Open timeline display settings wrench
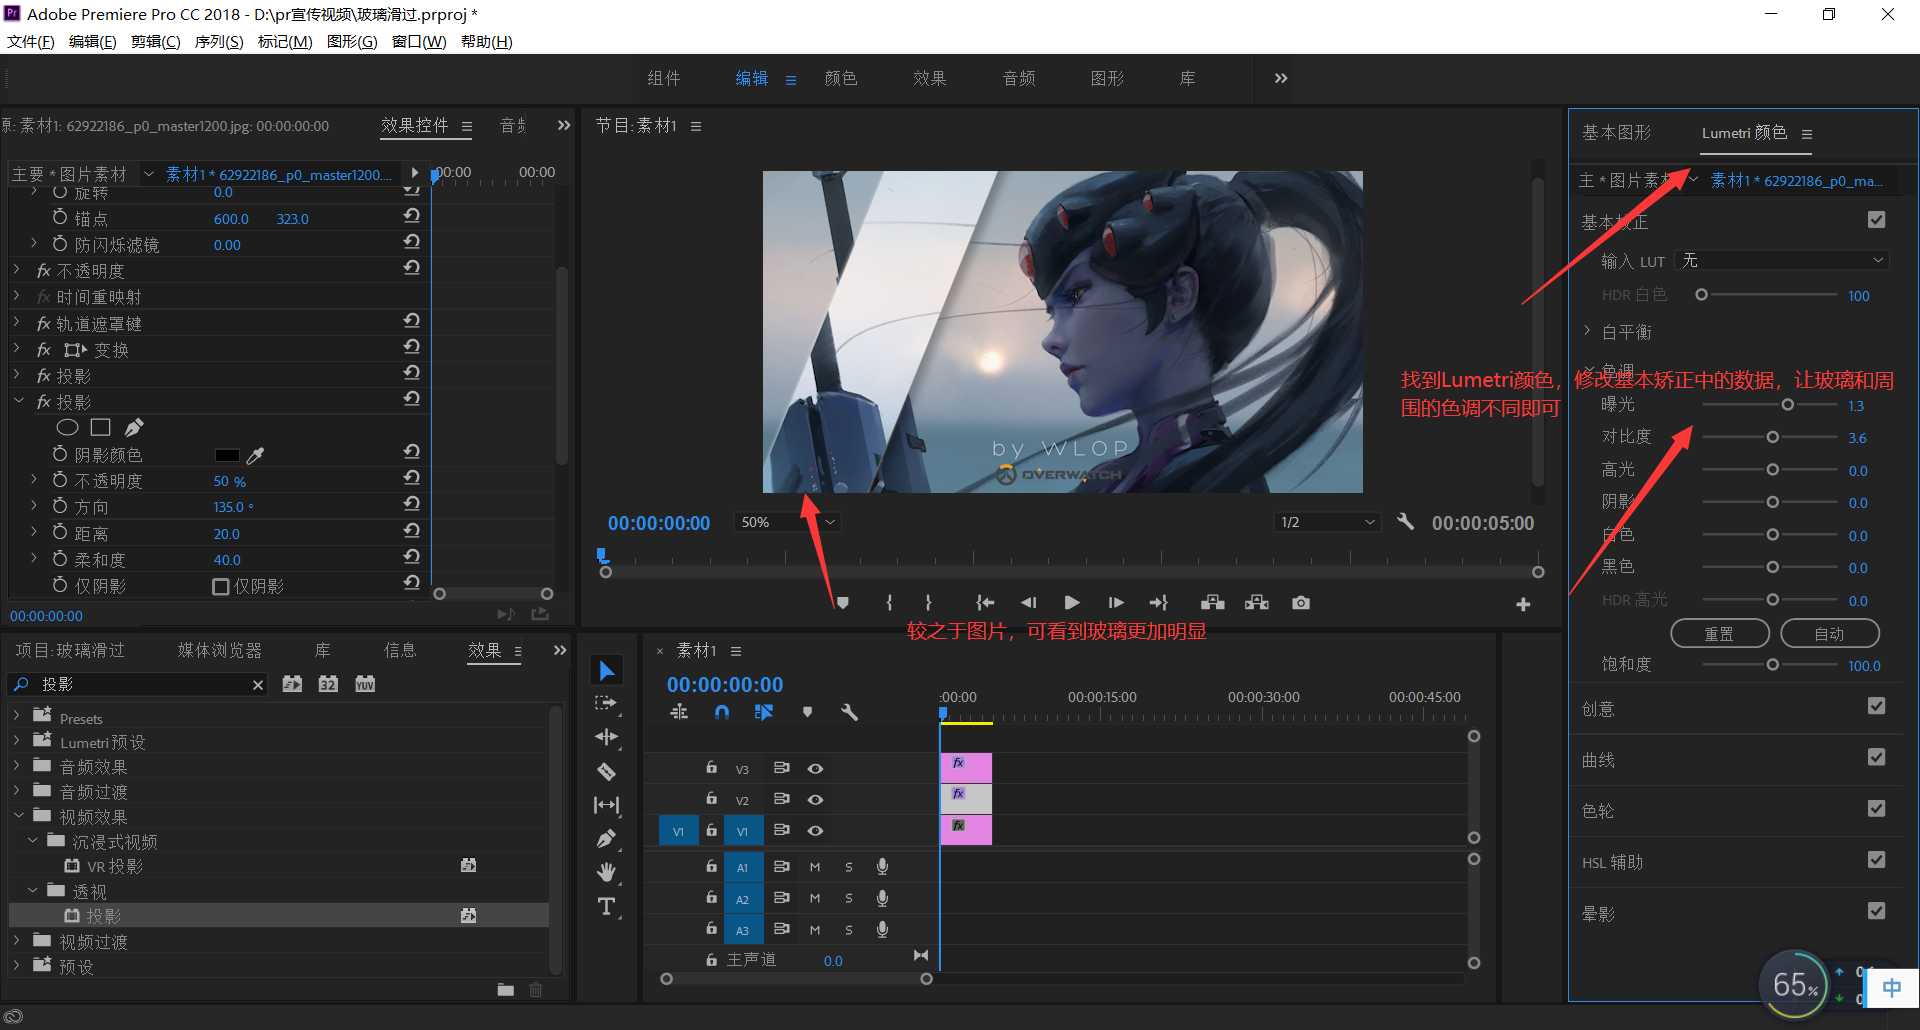 (849, 712)
